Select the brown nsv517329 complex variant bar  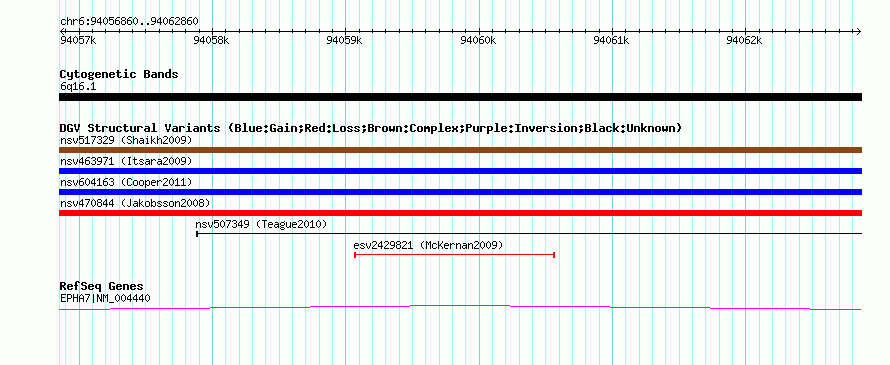[x=460, y=150]
